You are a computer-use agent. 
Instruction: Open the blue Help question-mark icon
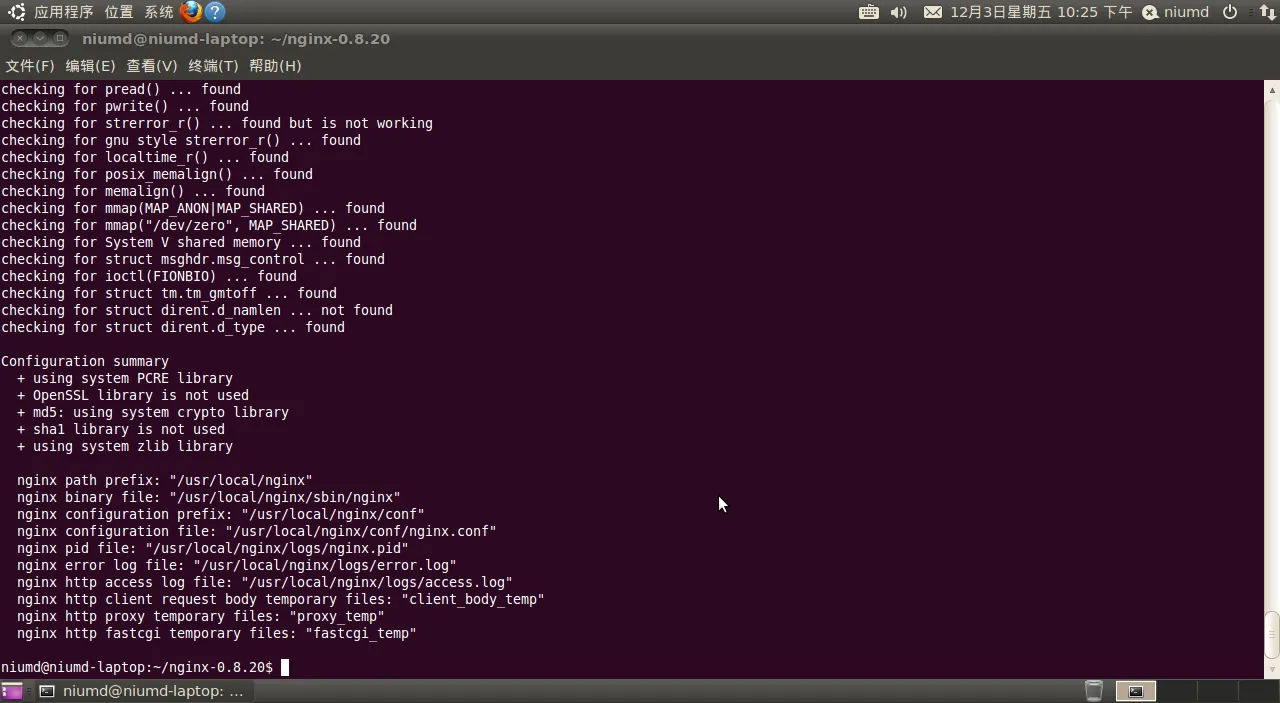point(215,12)
